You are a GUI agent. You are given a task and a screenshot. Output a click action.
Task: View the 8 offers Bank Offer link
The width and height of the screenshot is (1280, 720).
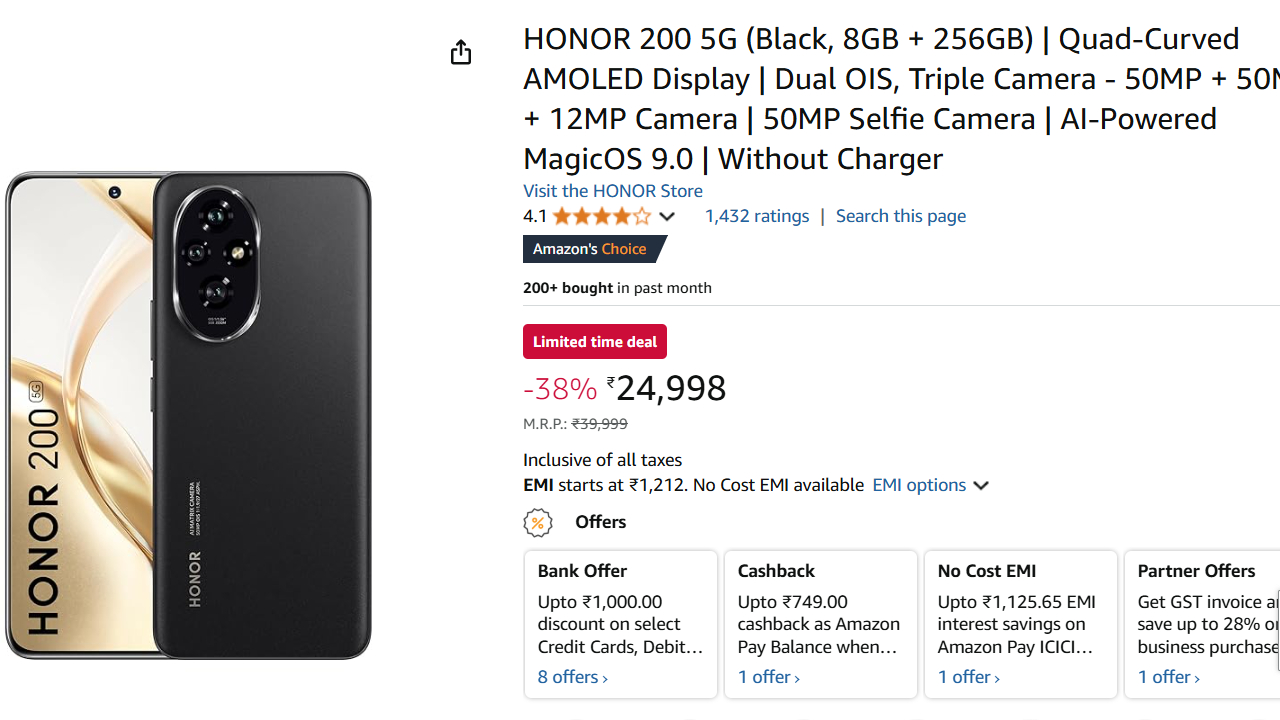coord(572,677)
